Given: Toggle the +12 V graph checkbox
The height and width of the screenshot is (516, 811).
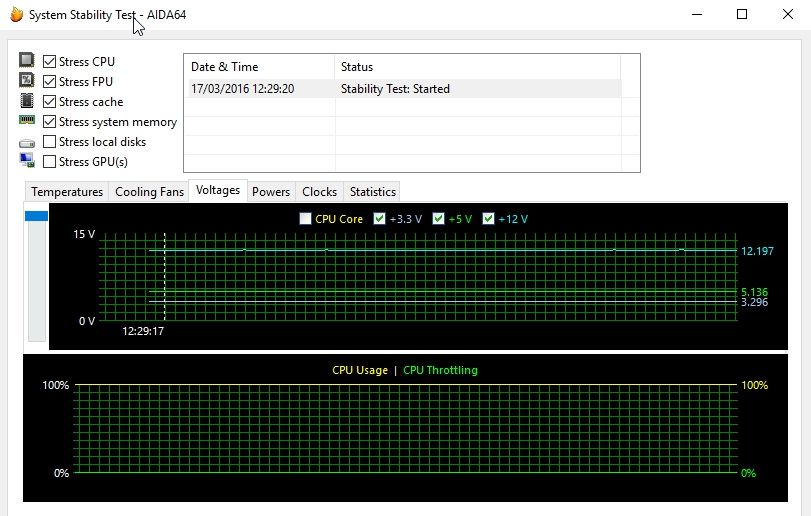Looking at the screenshot, I should 488,219.
